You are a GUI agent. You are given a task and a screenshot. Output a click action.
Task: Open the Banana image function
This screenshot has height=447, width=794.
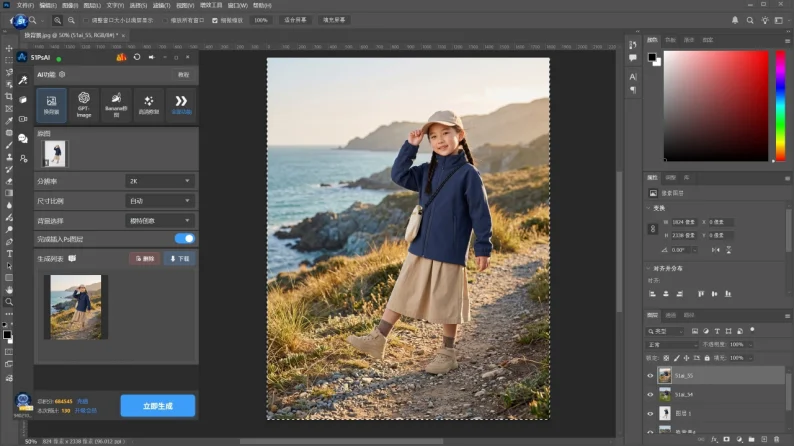click(x=116, y=105)
